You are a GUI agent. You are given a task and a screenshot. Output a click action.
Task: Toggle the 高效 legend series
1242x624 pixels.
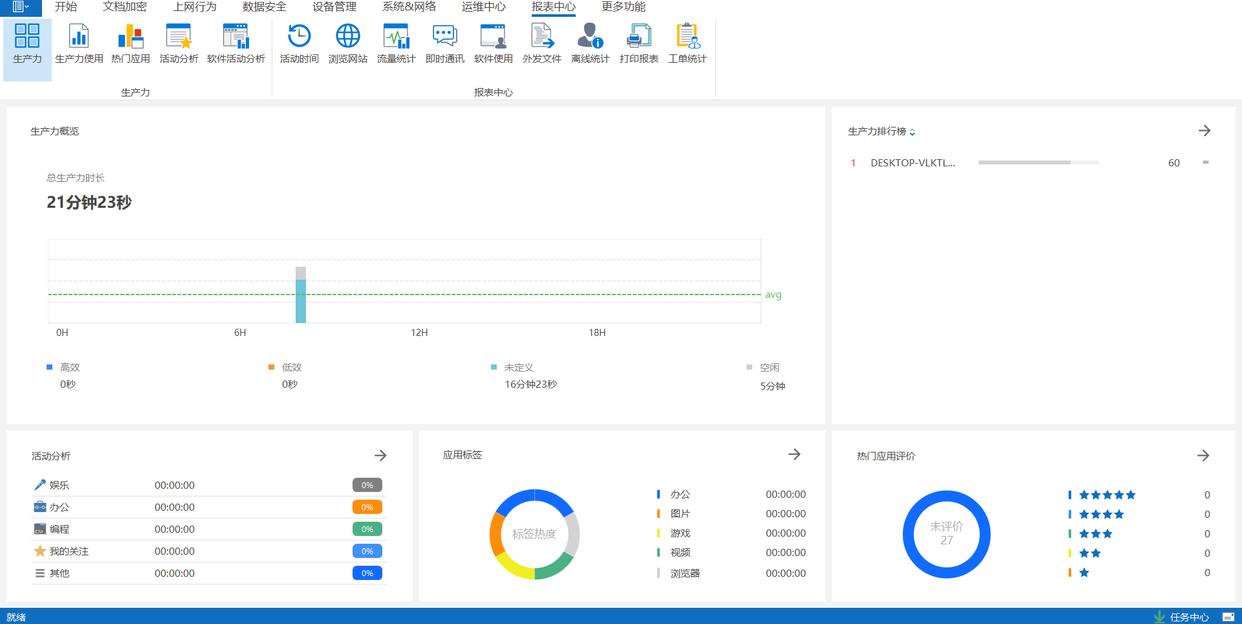pos(63,368)
